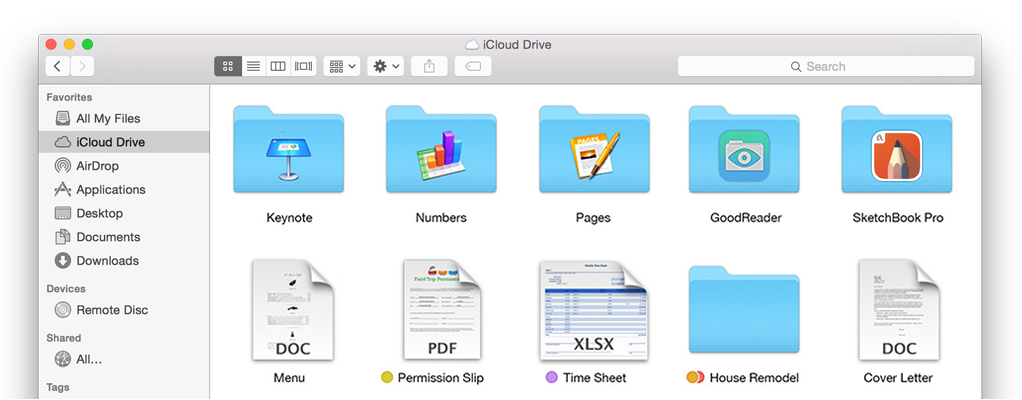Click the Remote Disc icon
The image size is (1022, 400).
(x=63, y=310)
